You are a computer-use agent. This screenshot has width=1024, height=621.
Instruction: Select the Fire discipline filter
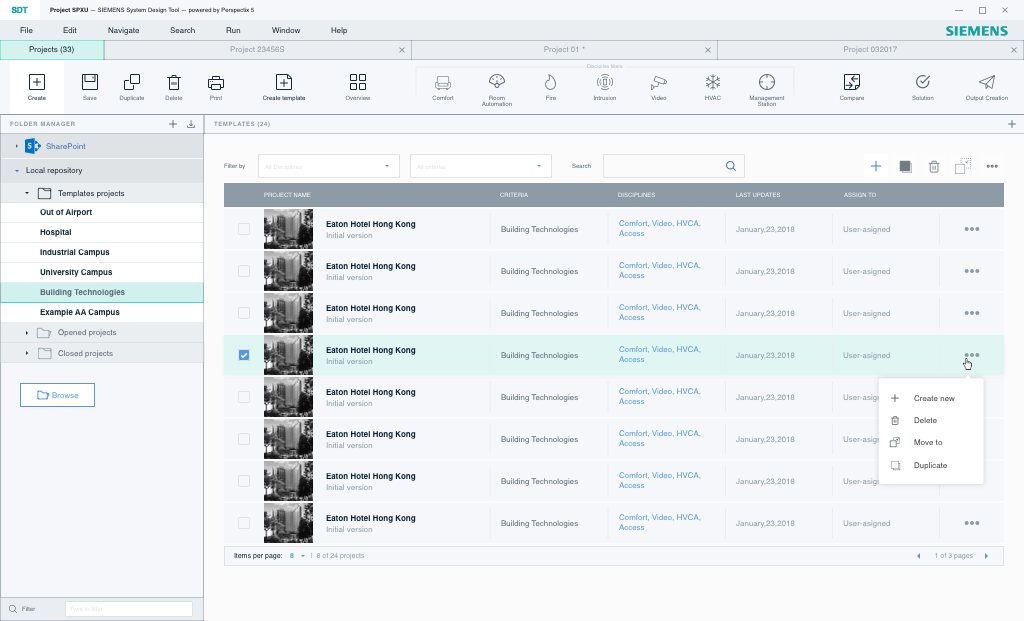click(x=551, y=82)
